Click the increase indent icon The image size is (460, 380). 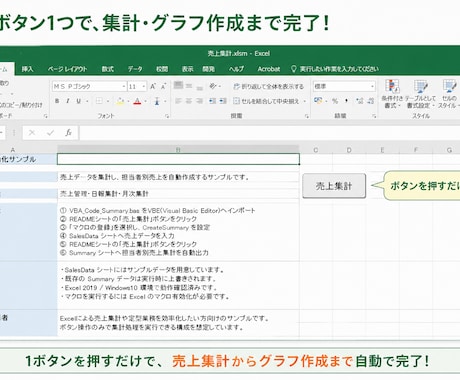pyautogui.click(x=223, y=101)
